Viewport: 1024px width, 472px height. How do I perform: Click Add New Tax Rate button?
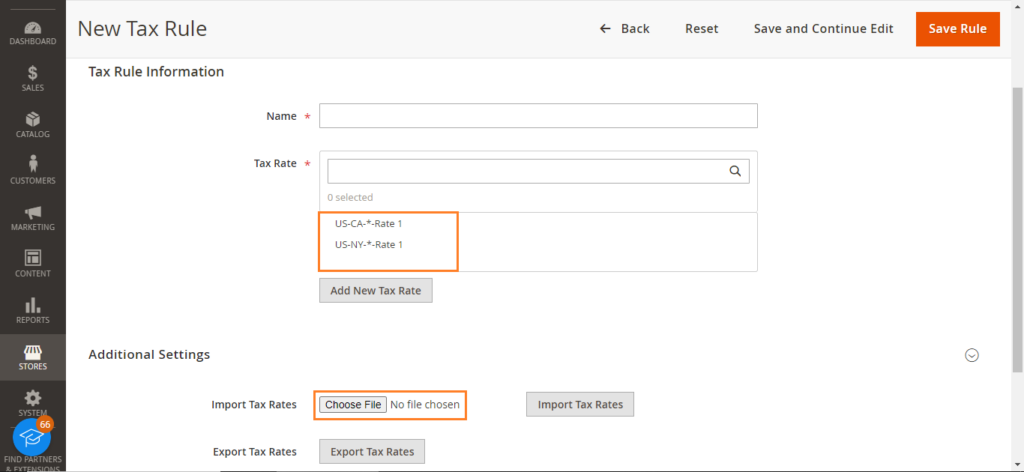coord(376,291)
